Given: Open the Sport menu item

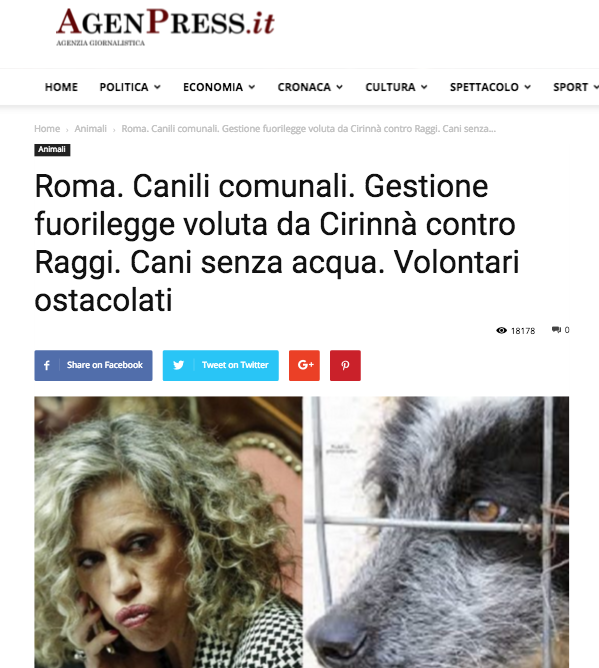Looking at the screenshot, I should click(570, 87).
